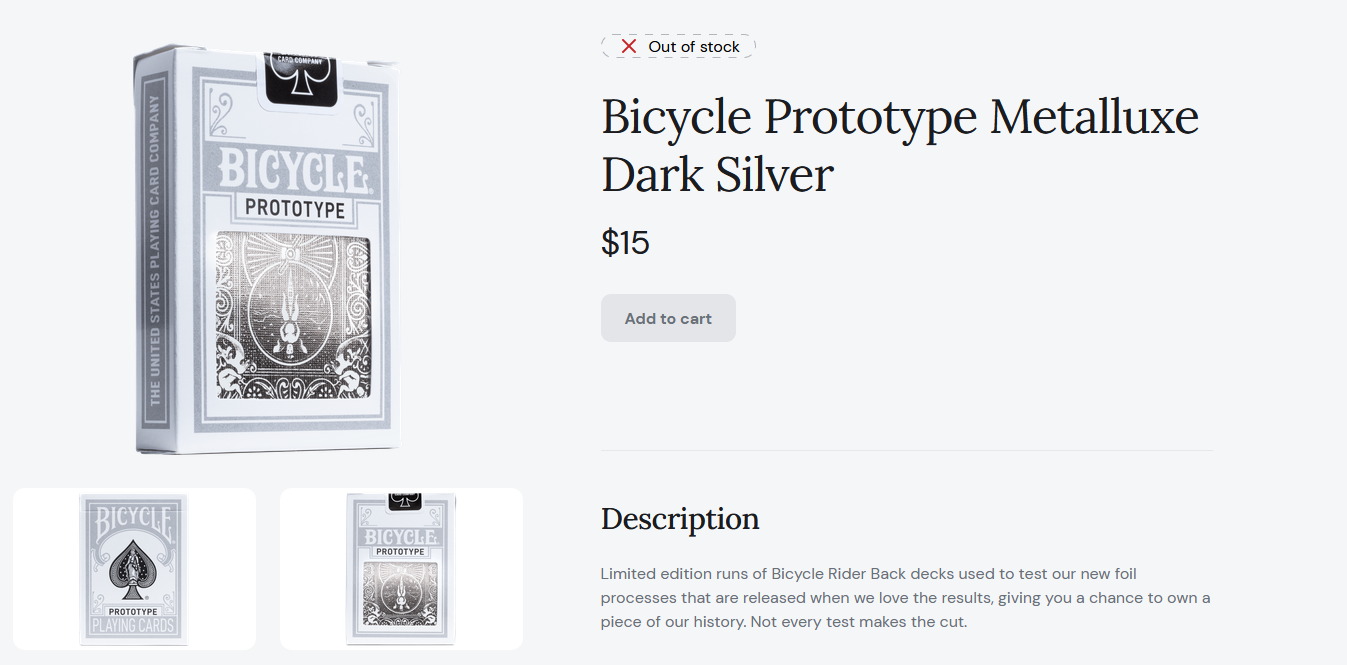Viewport: 1347px width, 665px height.
Task: Click the BICYCLE text in second thumbnail
Action: coord(402,535)
